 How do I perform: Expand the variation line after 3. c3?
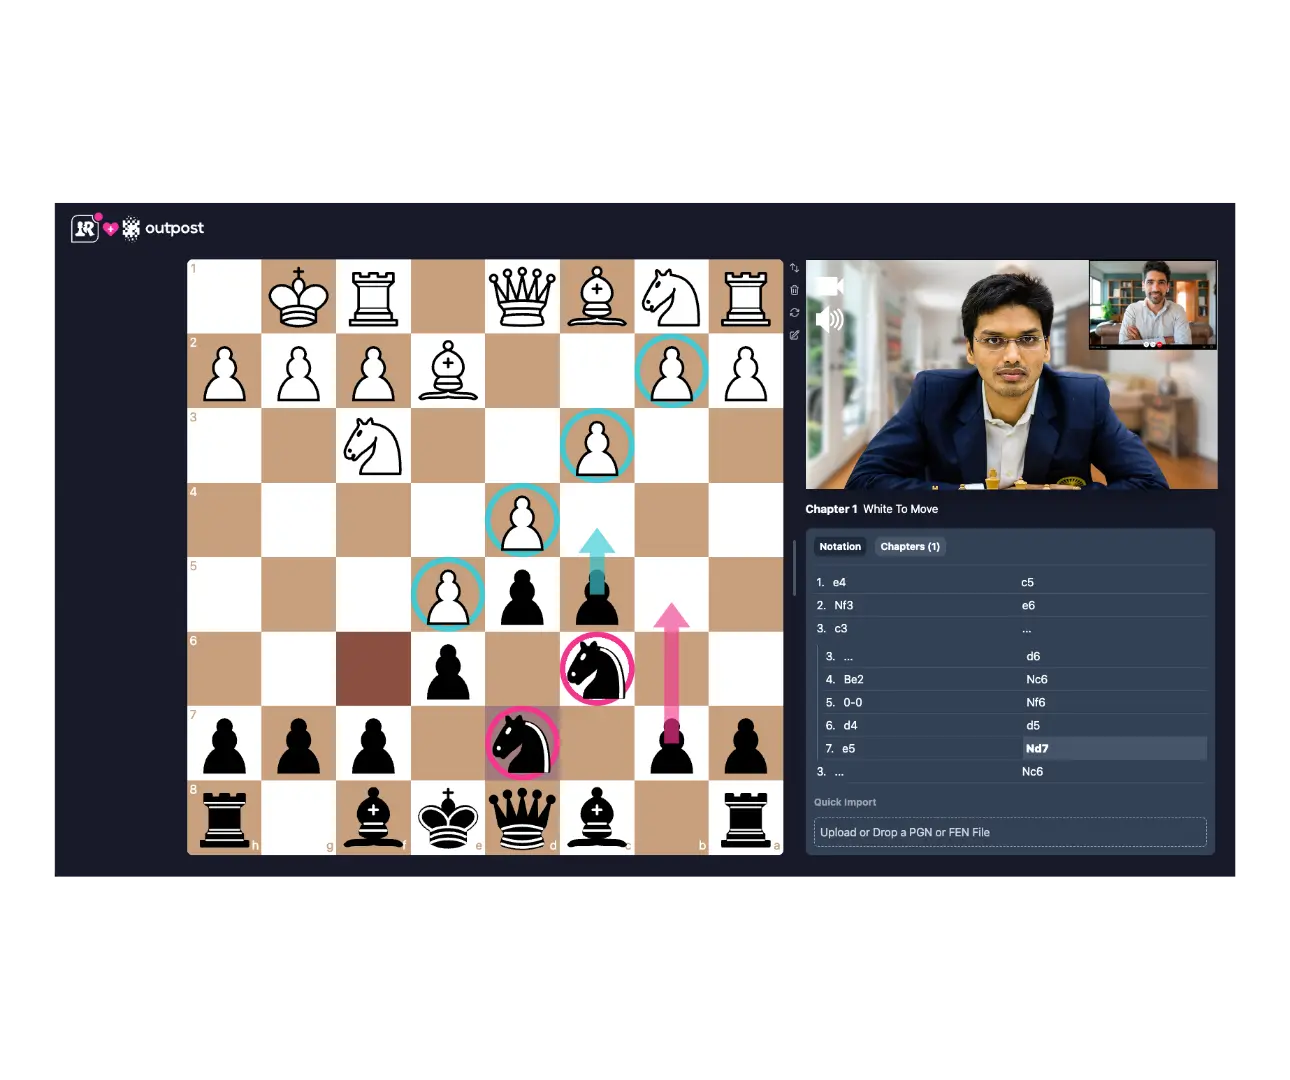point(1026,628)
